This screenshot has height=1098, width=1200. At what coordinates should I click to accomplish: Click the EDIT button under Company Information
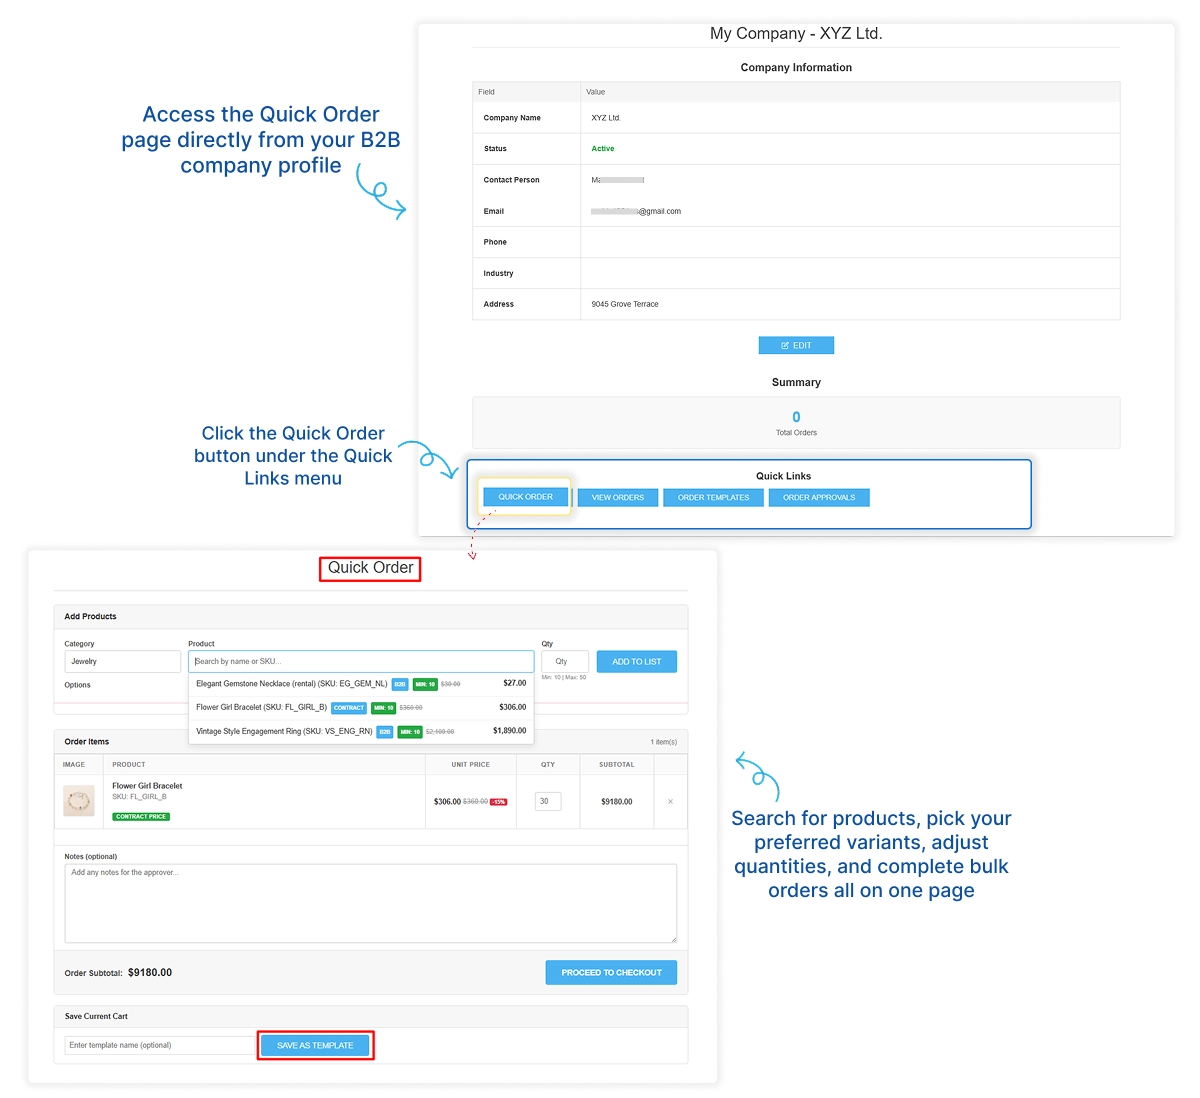[796, 345]
